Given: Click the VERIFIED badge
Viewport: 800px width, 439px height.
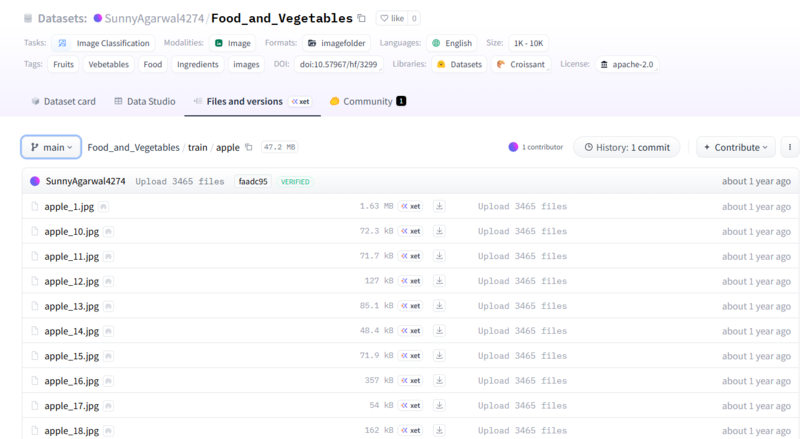Looking at the screenshot, I should (295, 182).
